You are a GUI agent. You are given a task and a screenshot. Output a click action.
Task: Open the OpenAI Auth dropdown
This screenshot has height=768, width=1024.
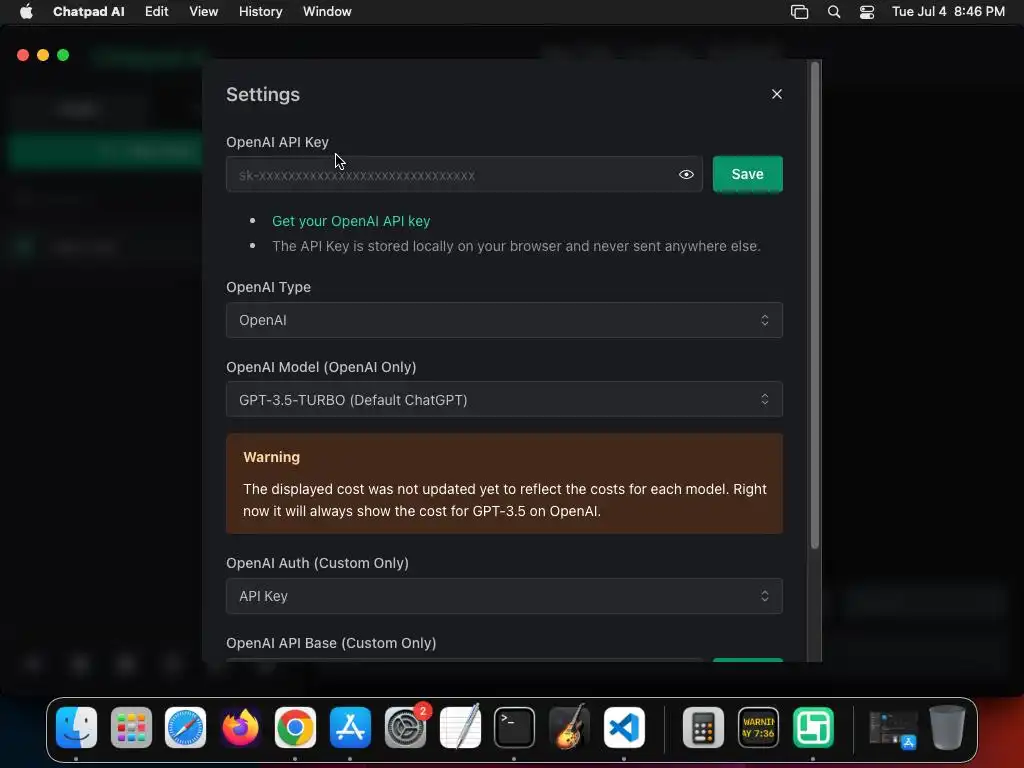tap(504, 596)
